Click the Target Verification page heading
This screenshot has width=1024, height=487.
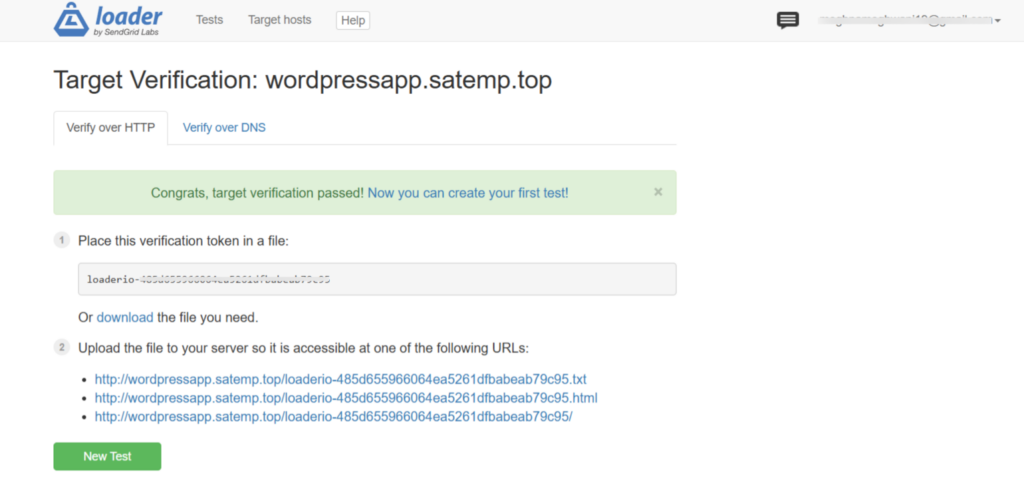point(302,80)
